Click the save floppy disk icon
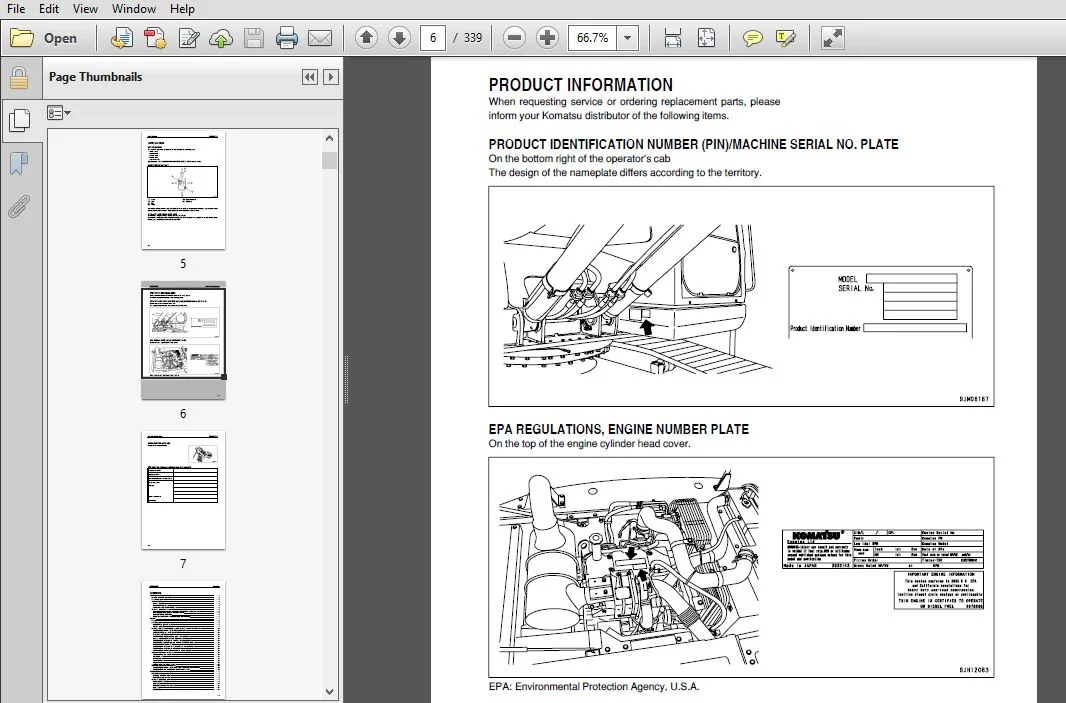Image resolution: width=1066 pixels, height=703 pixels. [254, 38]
